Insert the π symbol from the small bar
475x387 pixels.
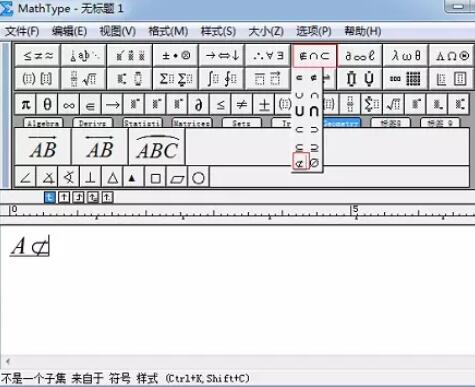(26, 105)
